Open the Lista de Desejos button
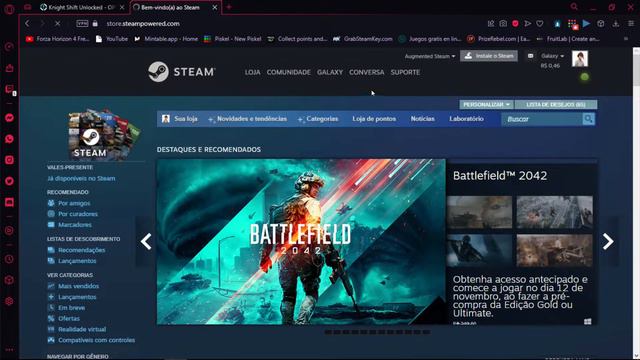The width and height of the screenshot is (640, 360). coord(556,104)
